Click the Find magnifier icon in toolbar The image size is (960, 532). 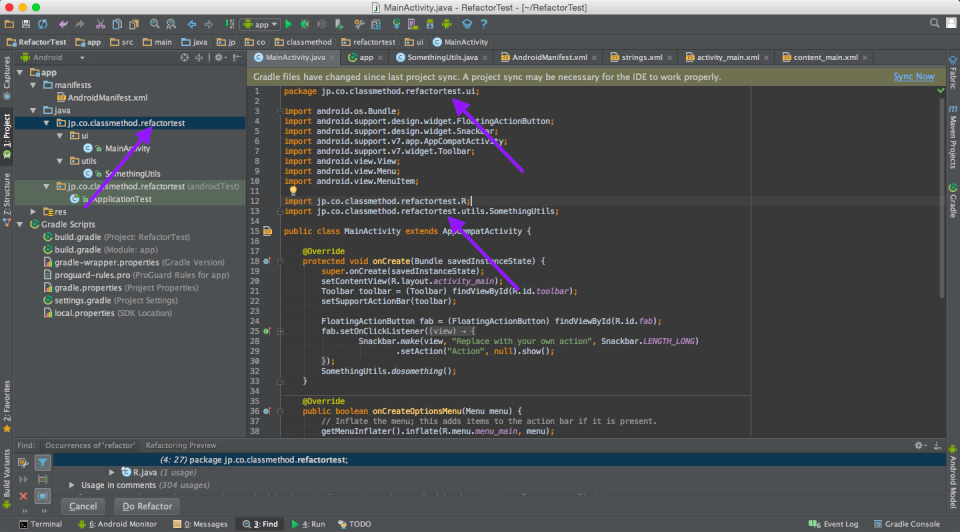point(154,24)
